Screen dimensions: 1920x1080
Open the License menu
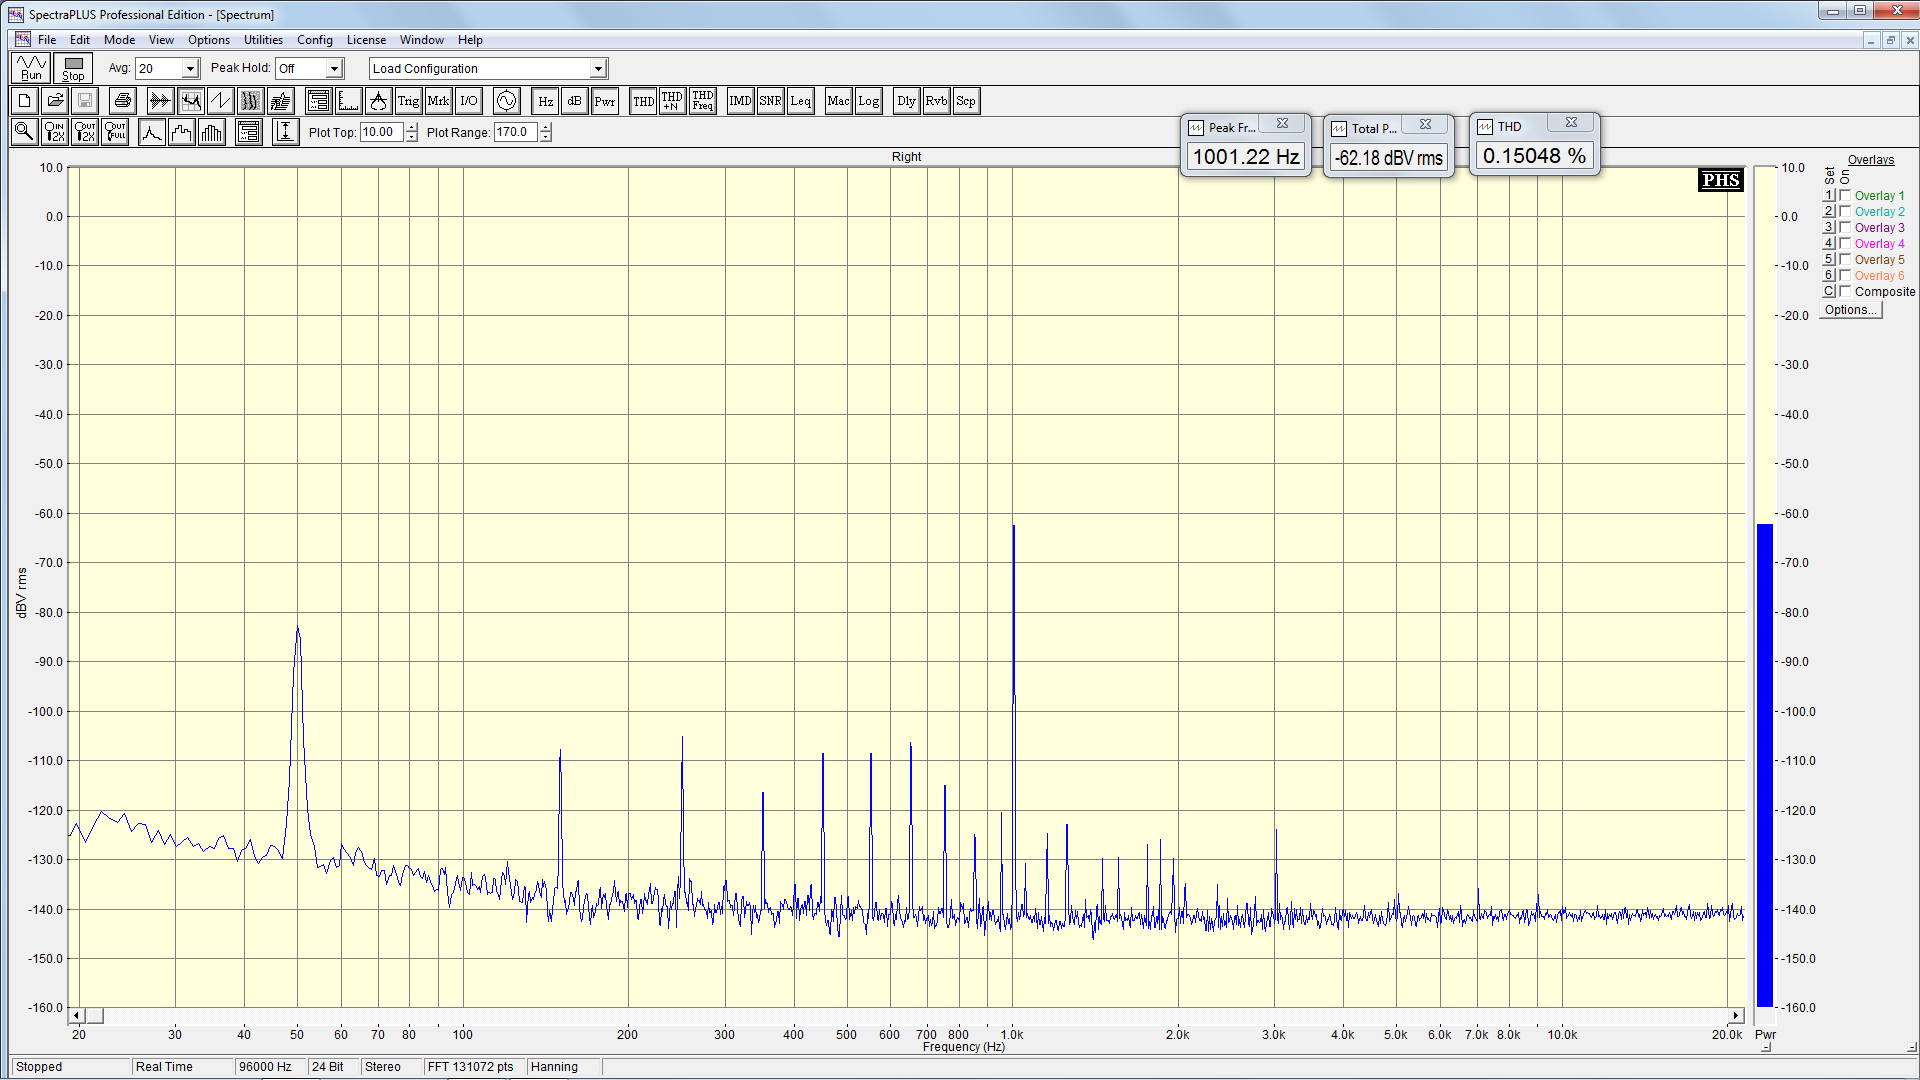tap(366, 40)
